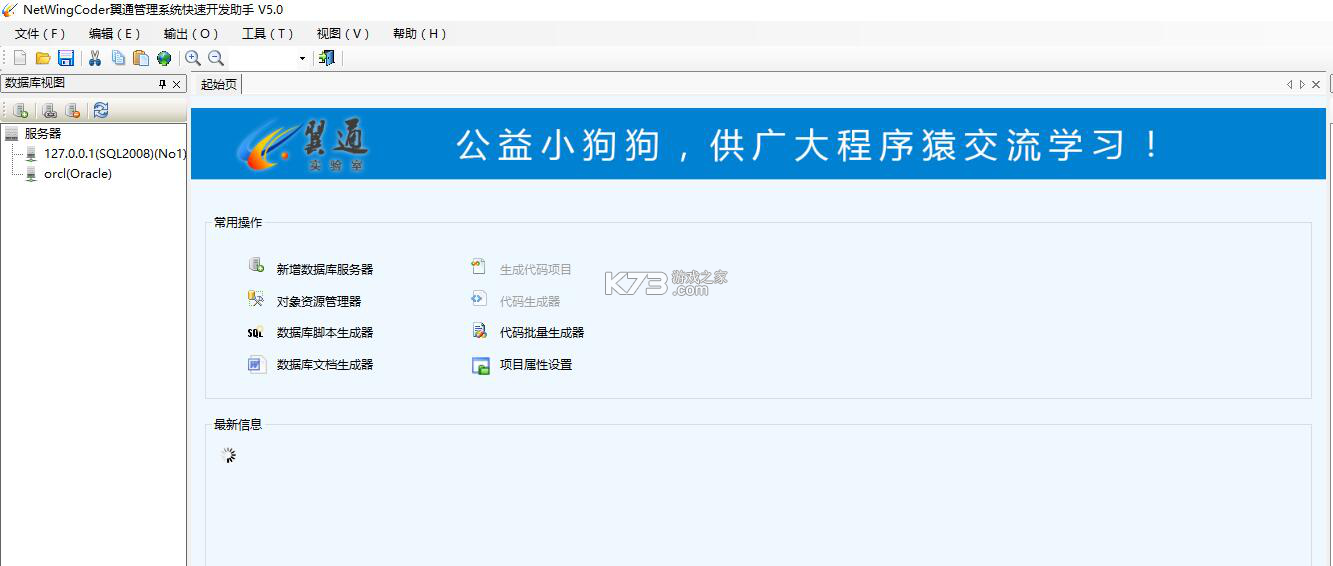Save using the floppy disk icon
This screenshot has height=566, width=1333.
(x=66, y=58)
